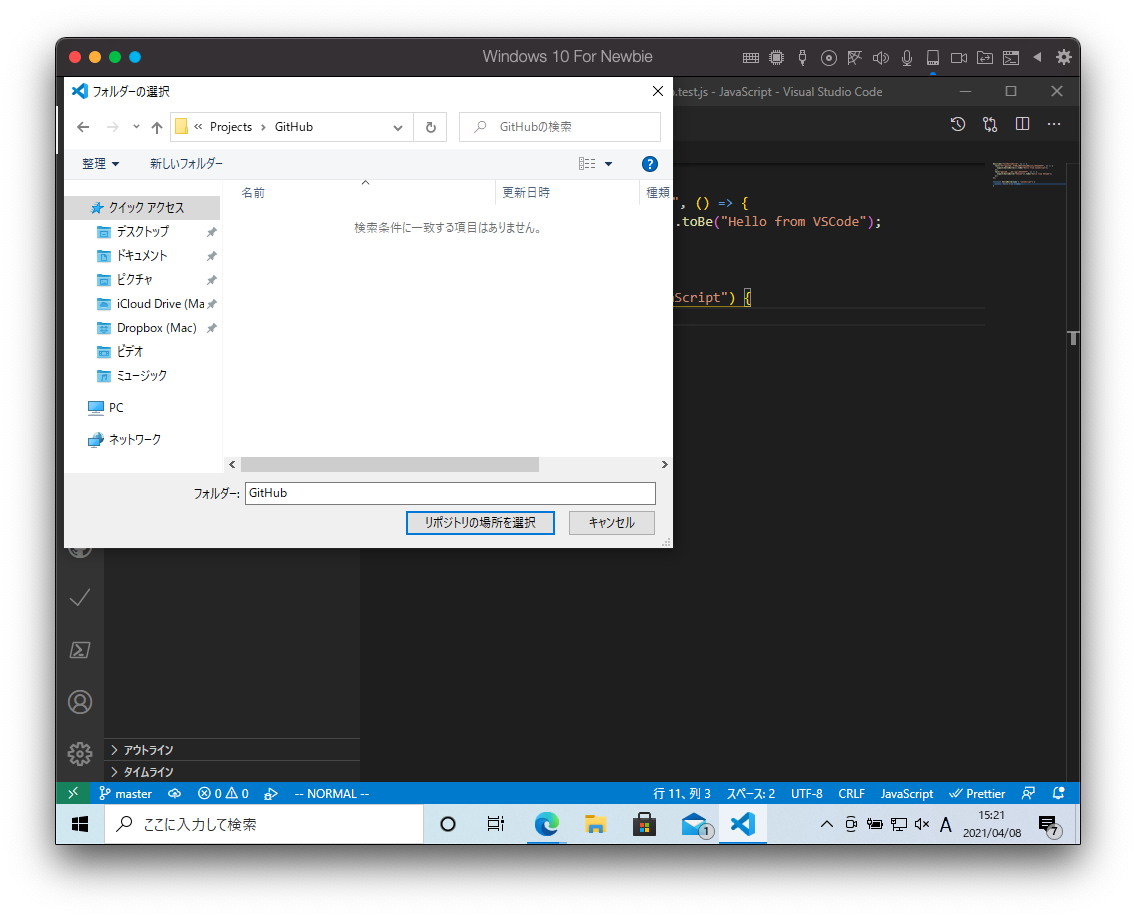
Task: Go up one folder level
Action: (x=156, y=127)
